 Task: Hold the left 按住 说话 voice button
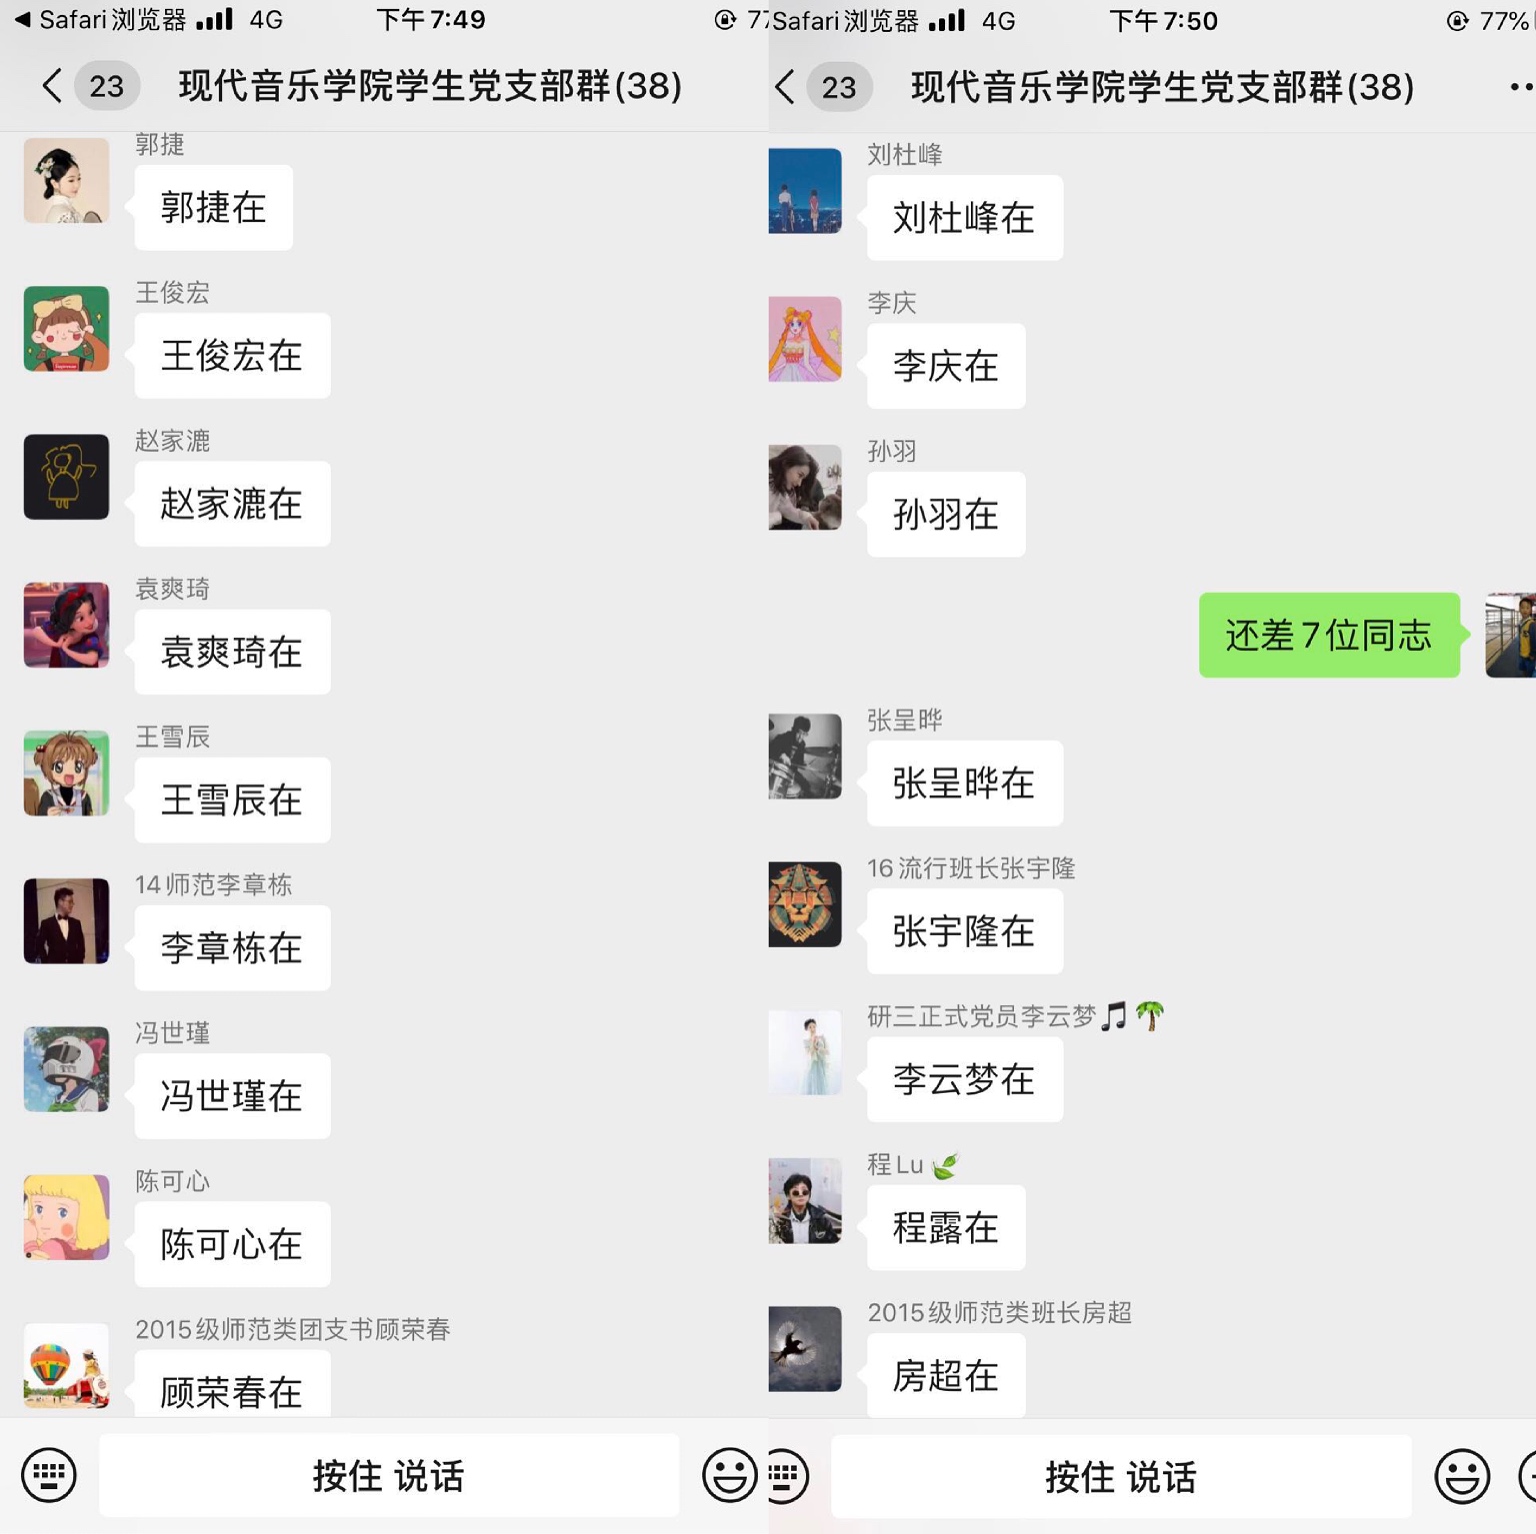[388, 1475]
